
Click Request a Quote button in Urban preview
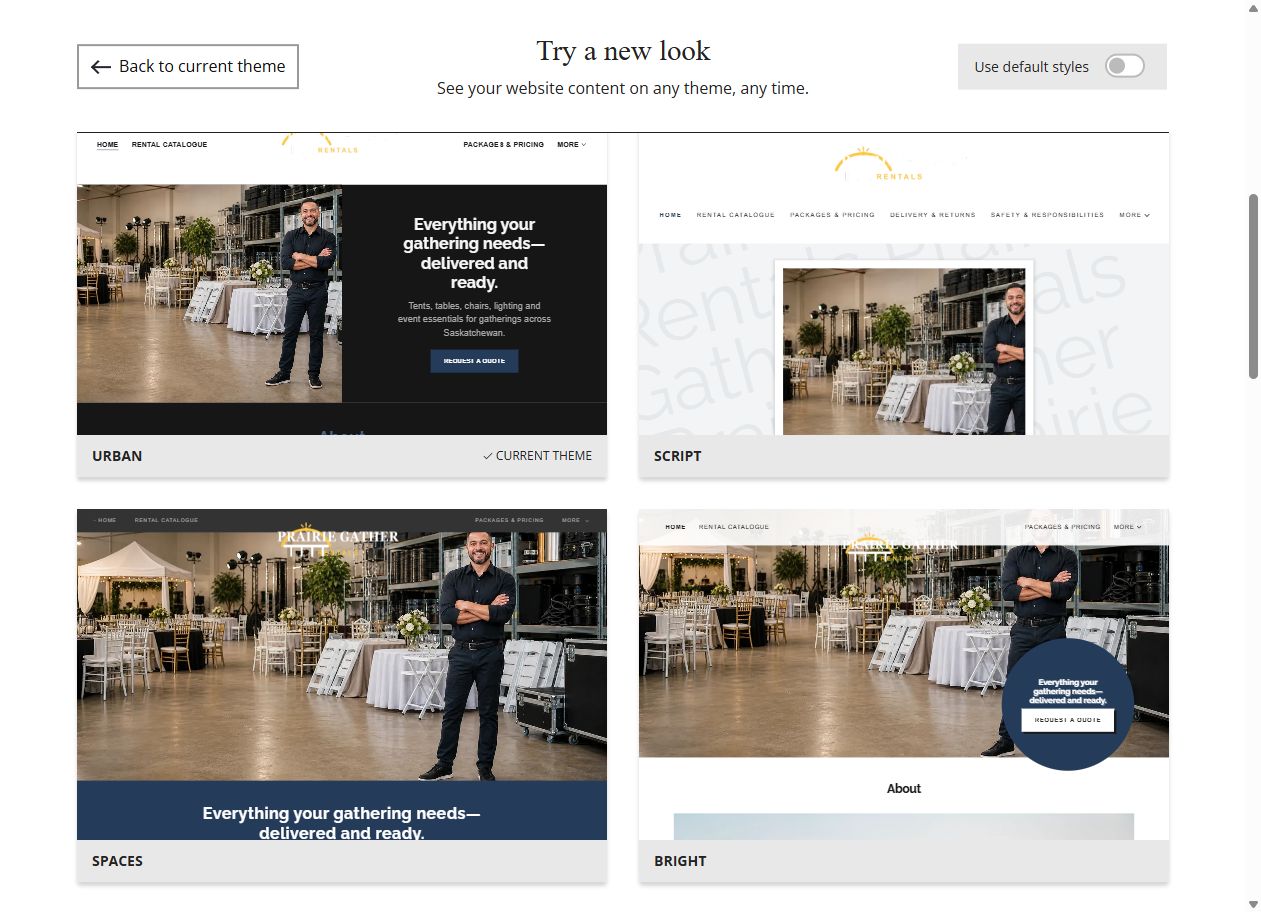coord(474,361)
